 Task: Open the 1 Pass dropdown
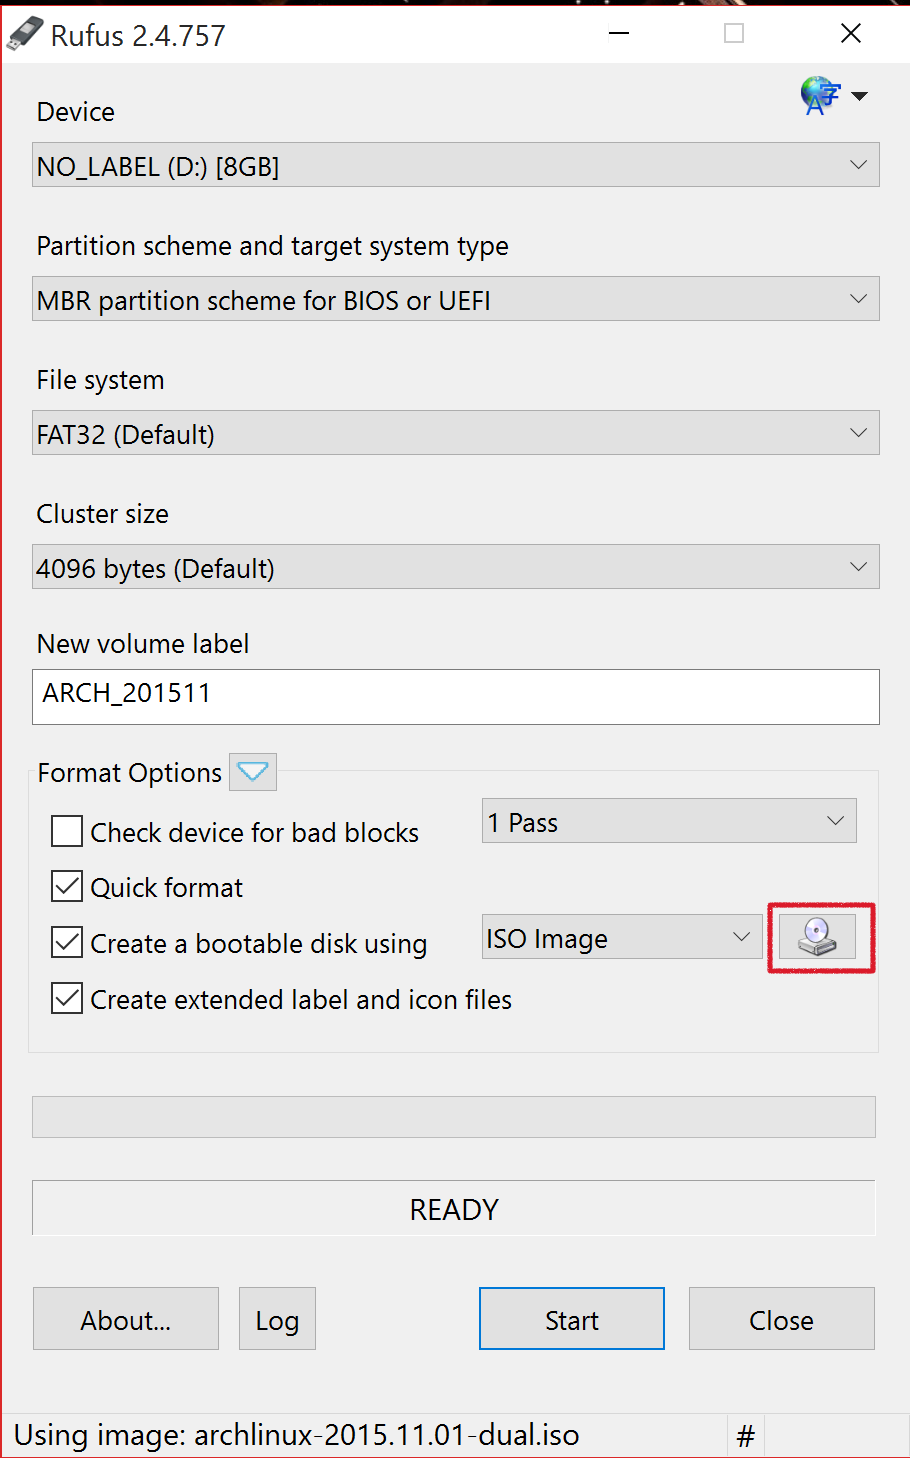click(669, 821)
